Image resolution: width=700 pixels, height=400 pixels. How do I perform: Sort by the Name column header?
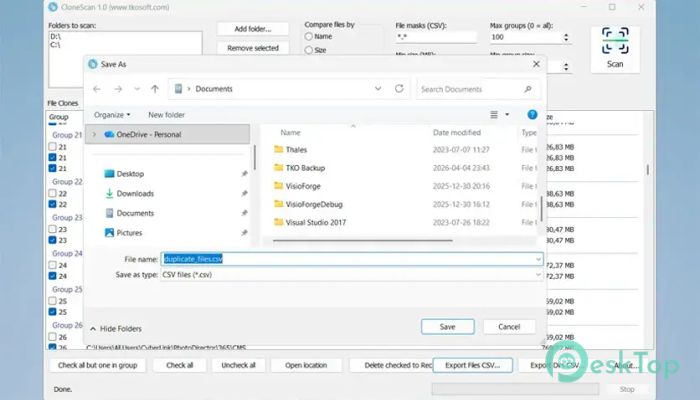[x=290, y=133]
